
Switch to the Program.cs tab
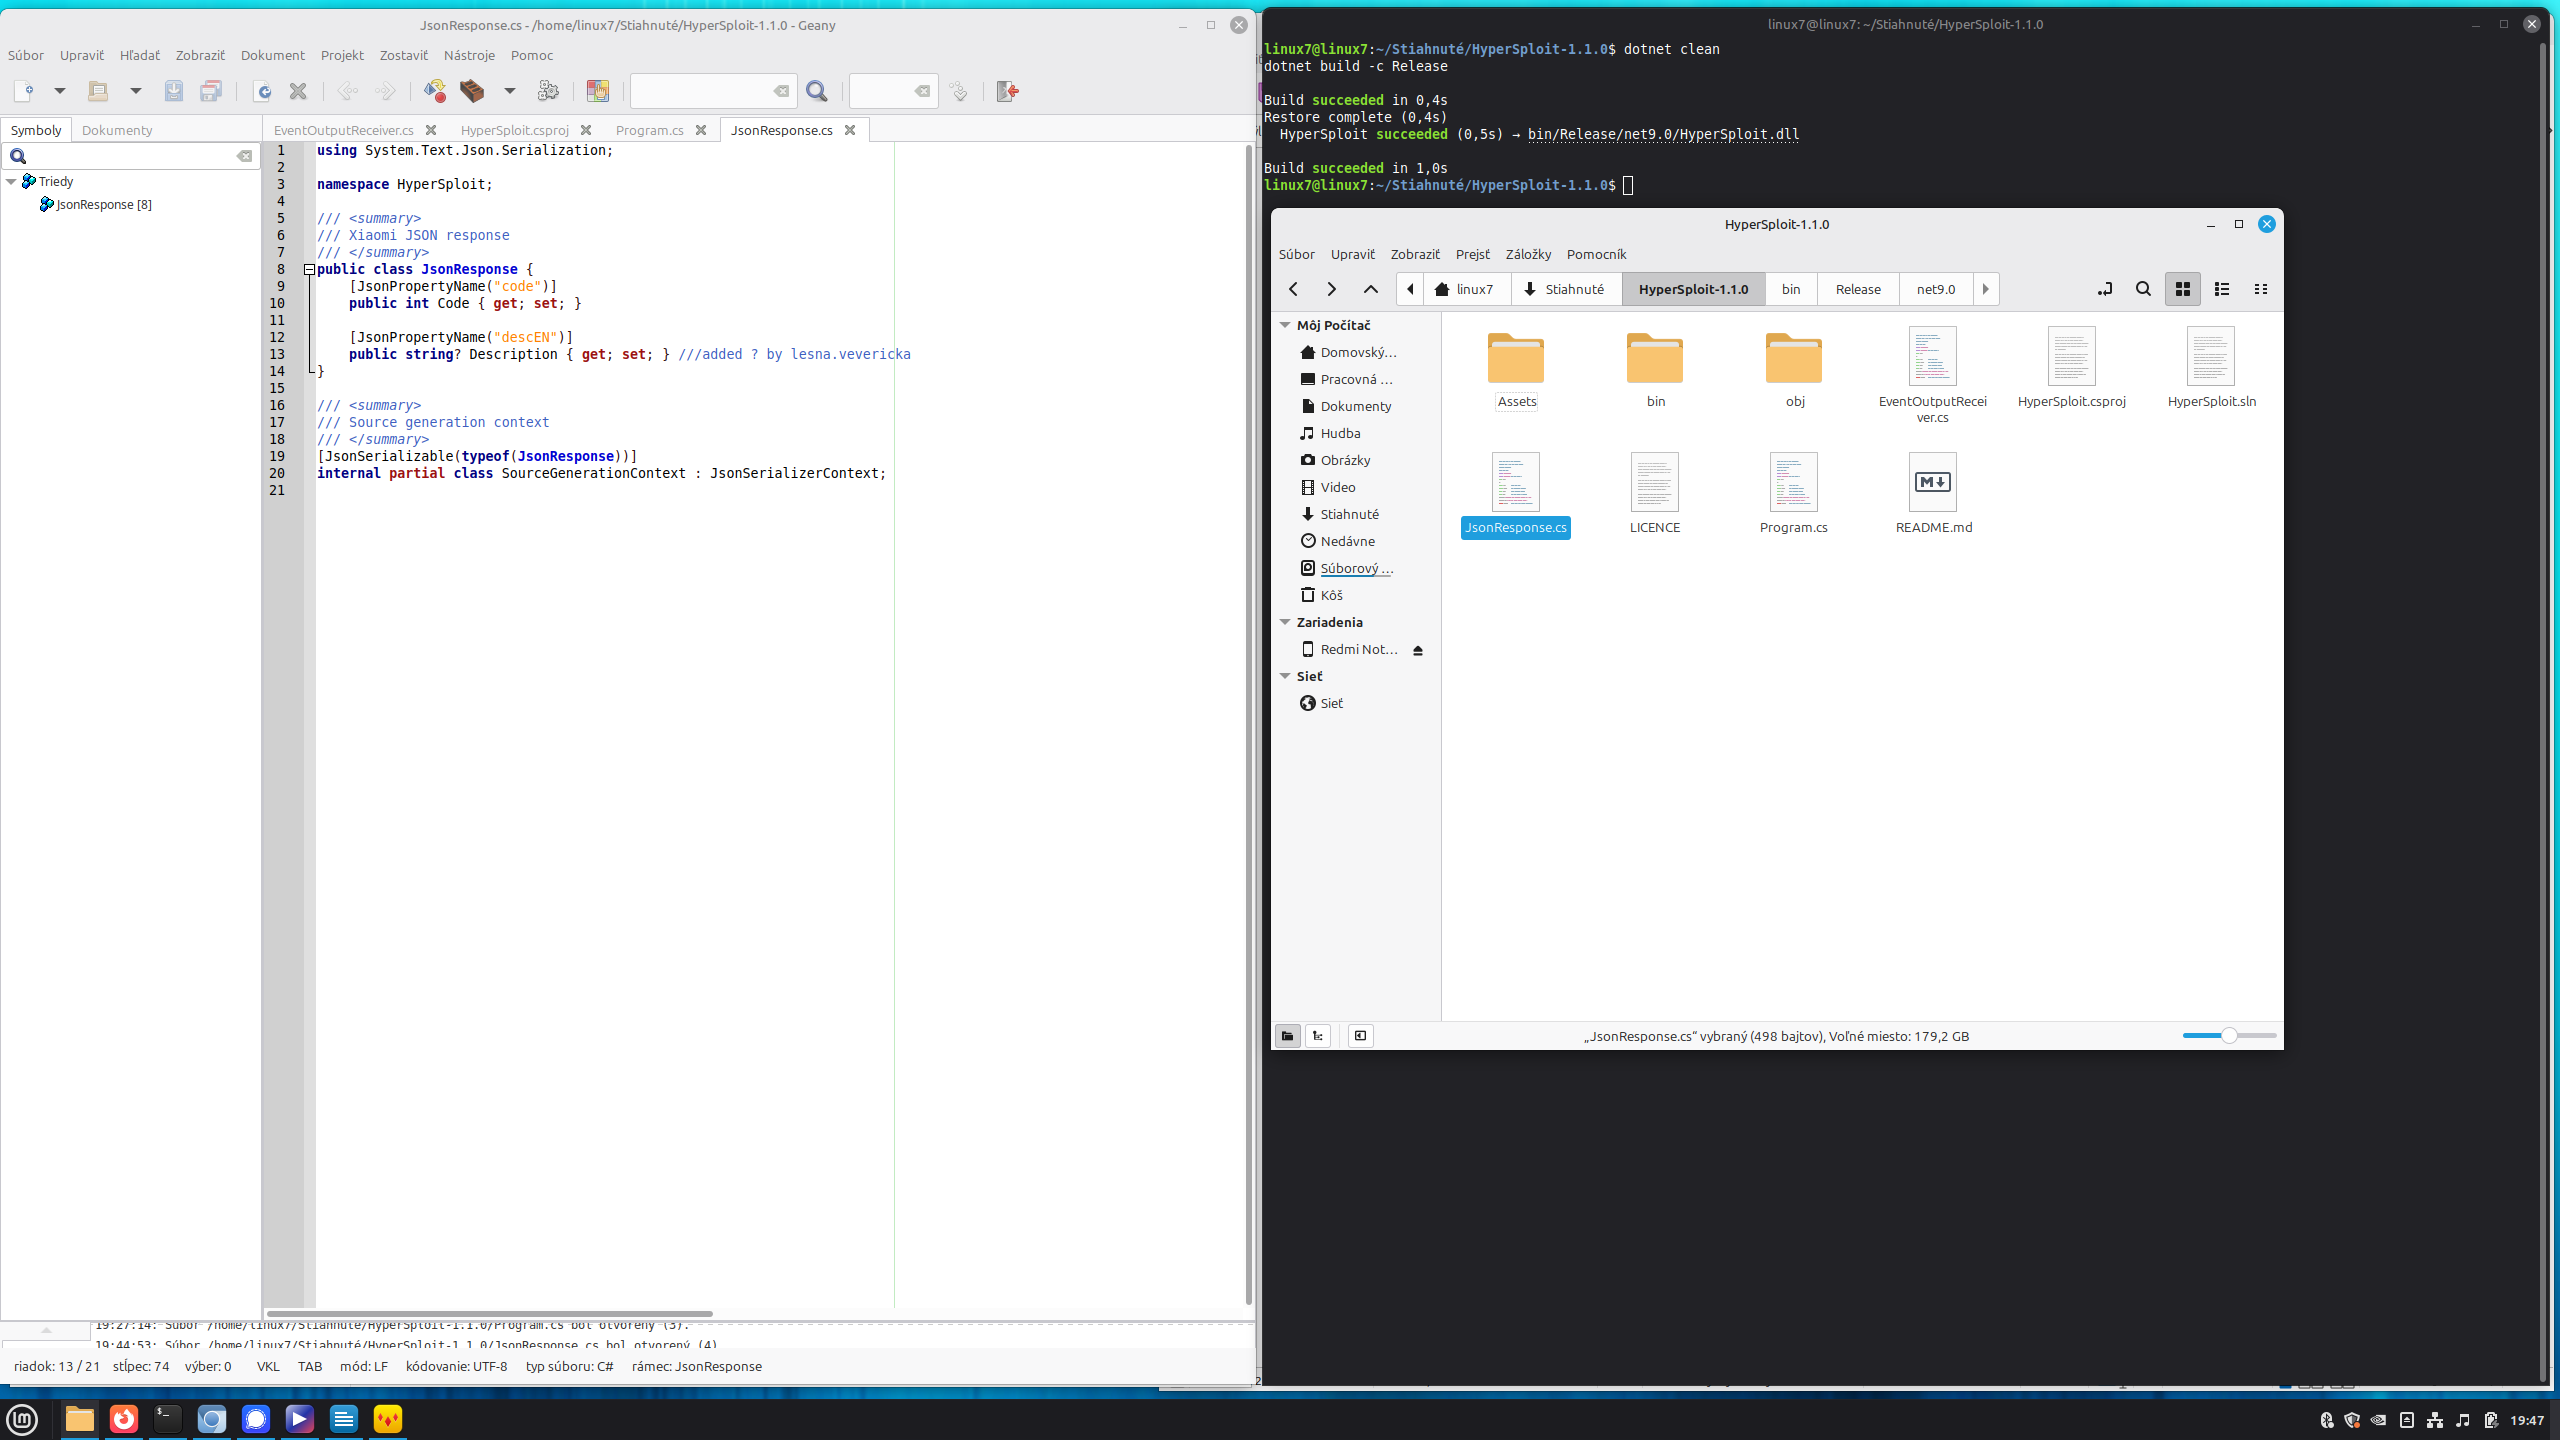649,130
